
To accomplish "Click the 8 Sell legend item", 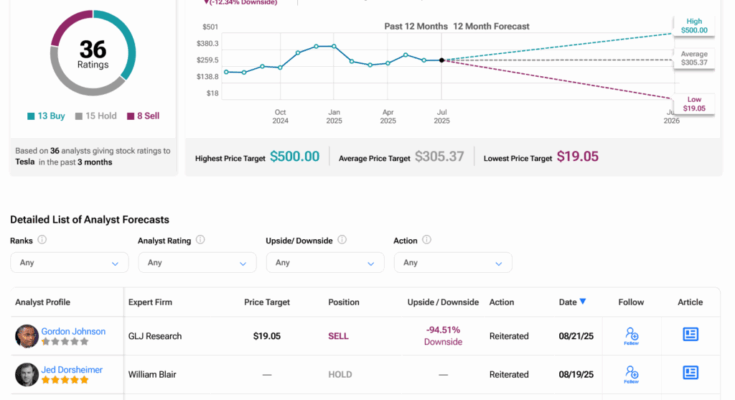I will [x=143, y=116].
